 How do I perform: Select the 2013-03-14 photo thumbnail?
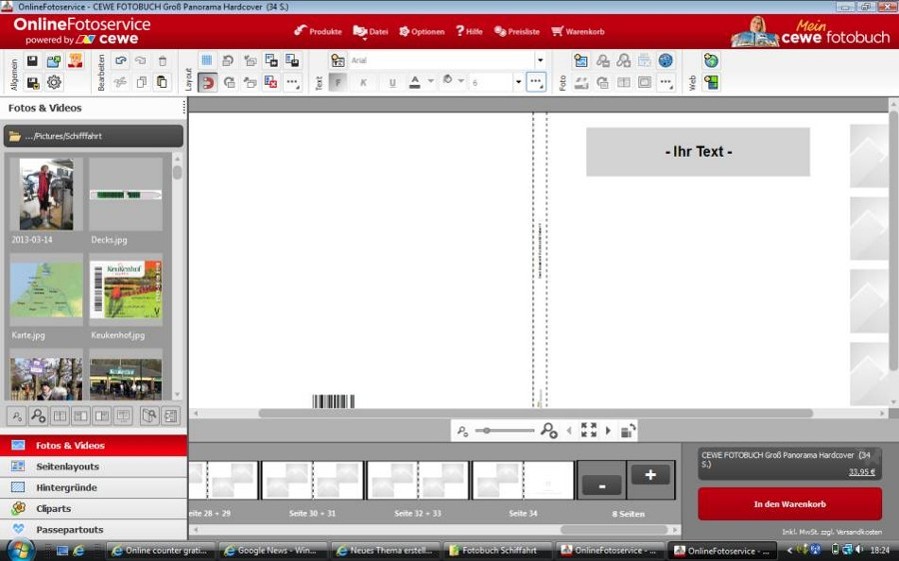(x=46, y=194)
